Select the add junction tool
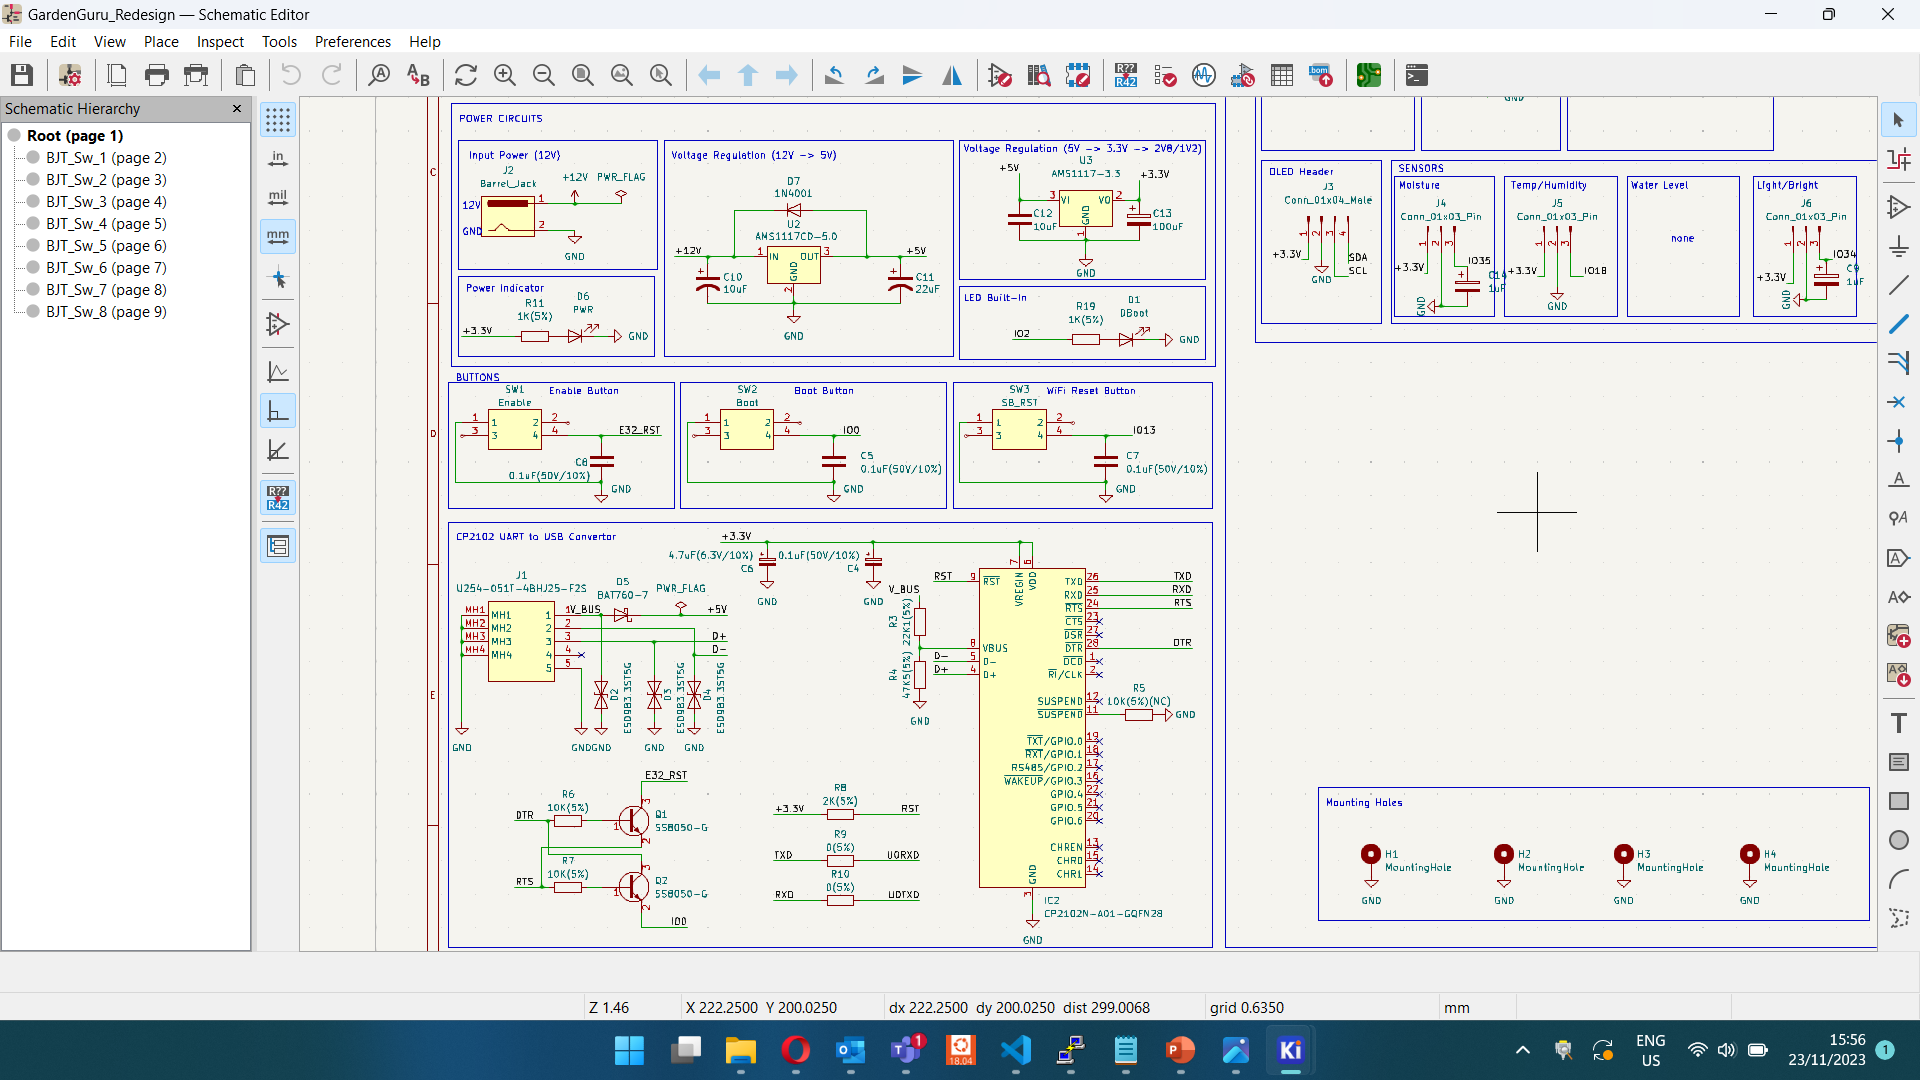1920x1080 pixels. (1898, 441)
